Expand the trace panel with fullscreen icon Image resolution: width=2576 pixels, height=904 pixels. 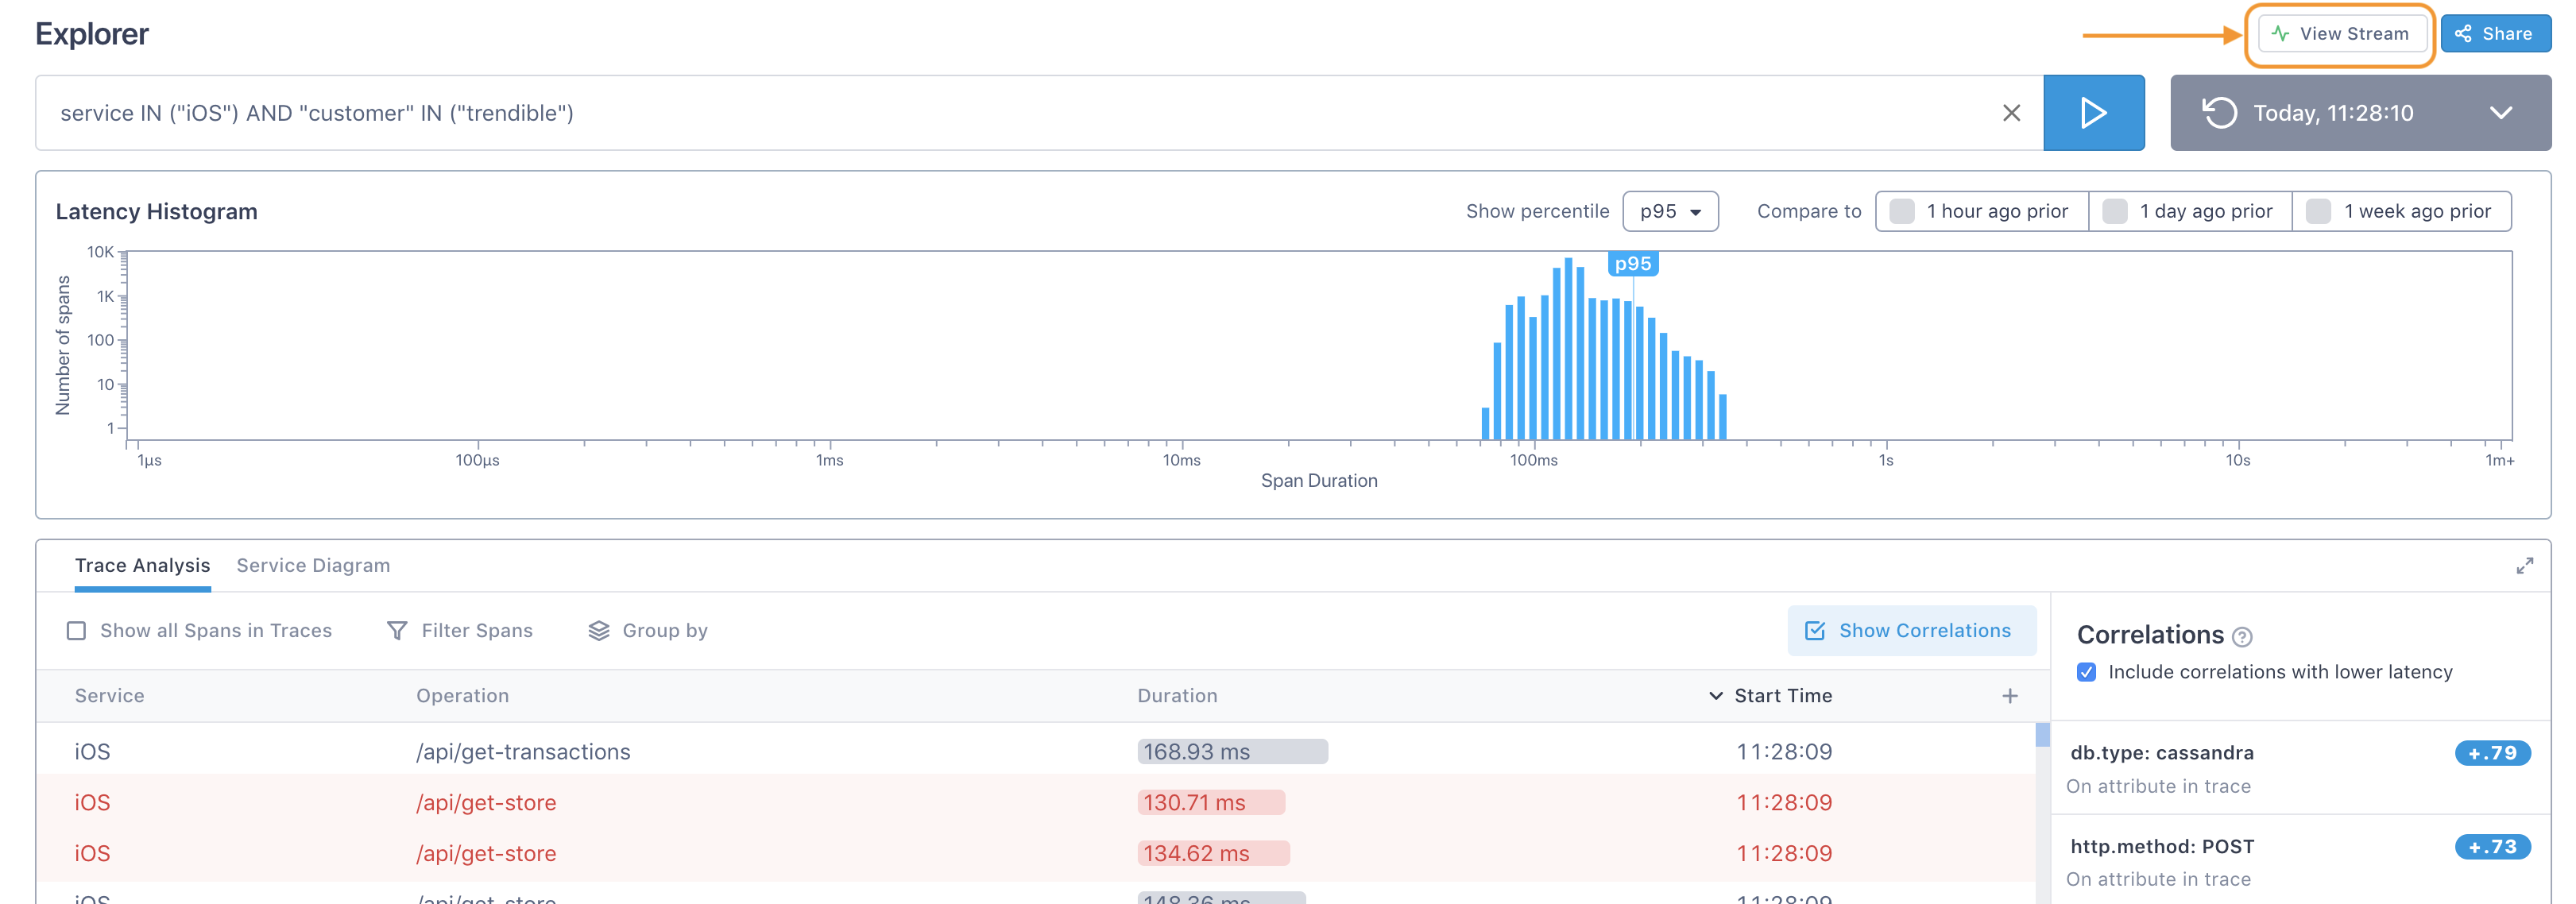[2524, 566]
